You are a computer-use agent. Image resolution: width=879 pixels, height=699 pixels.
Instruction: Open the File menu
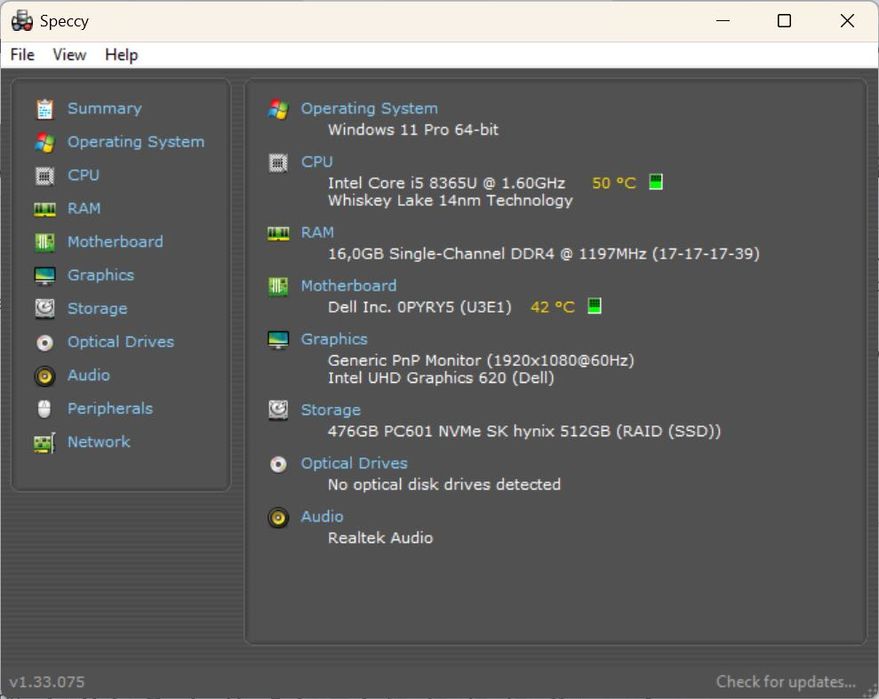click(22, 55)
